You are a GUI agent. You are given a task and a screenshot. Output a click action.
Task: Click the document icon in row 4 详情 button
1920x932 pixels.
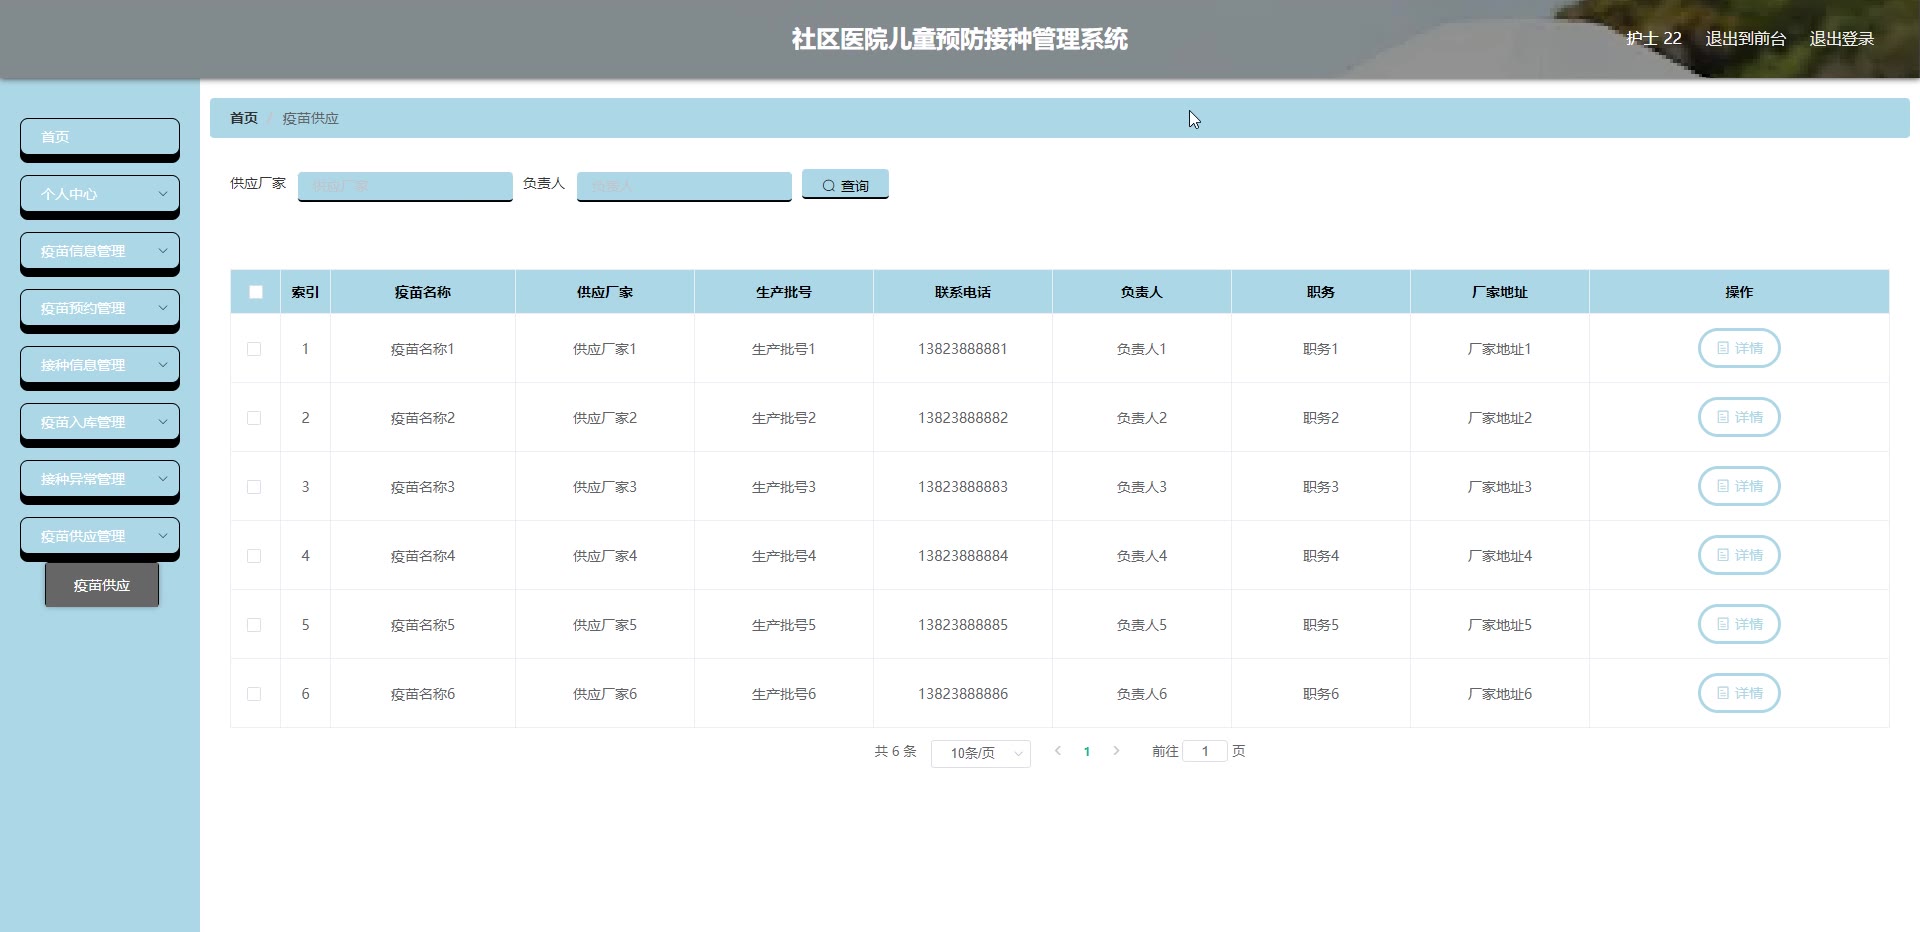1723,555
